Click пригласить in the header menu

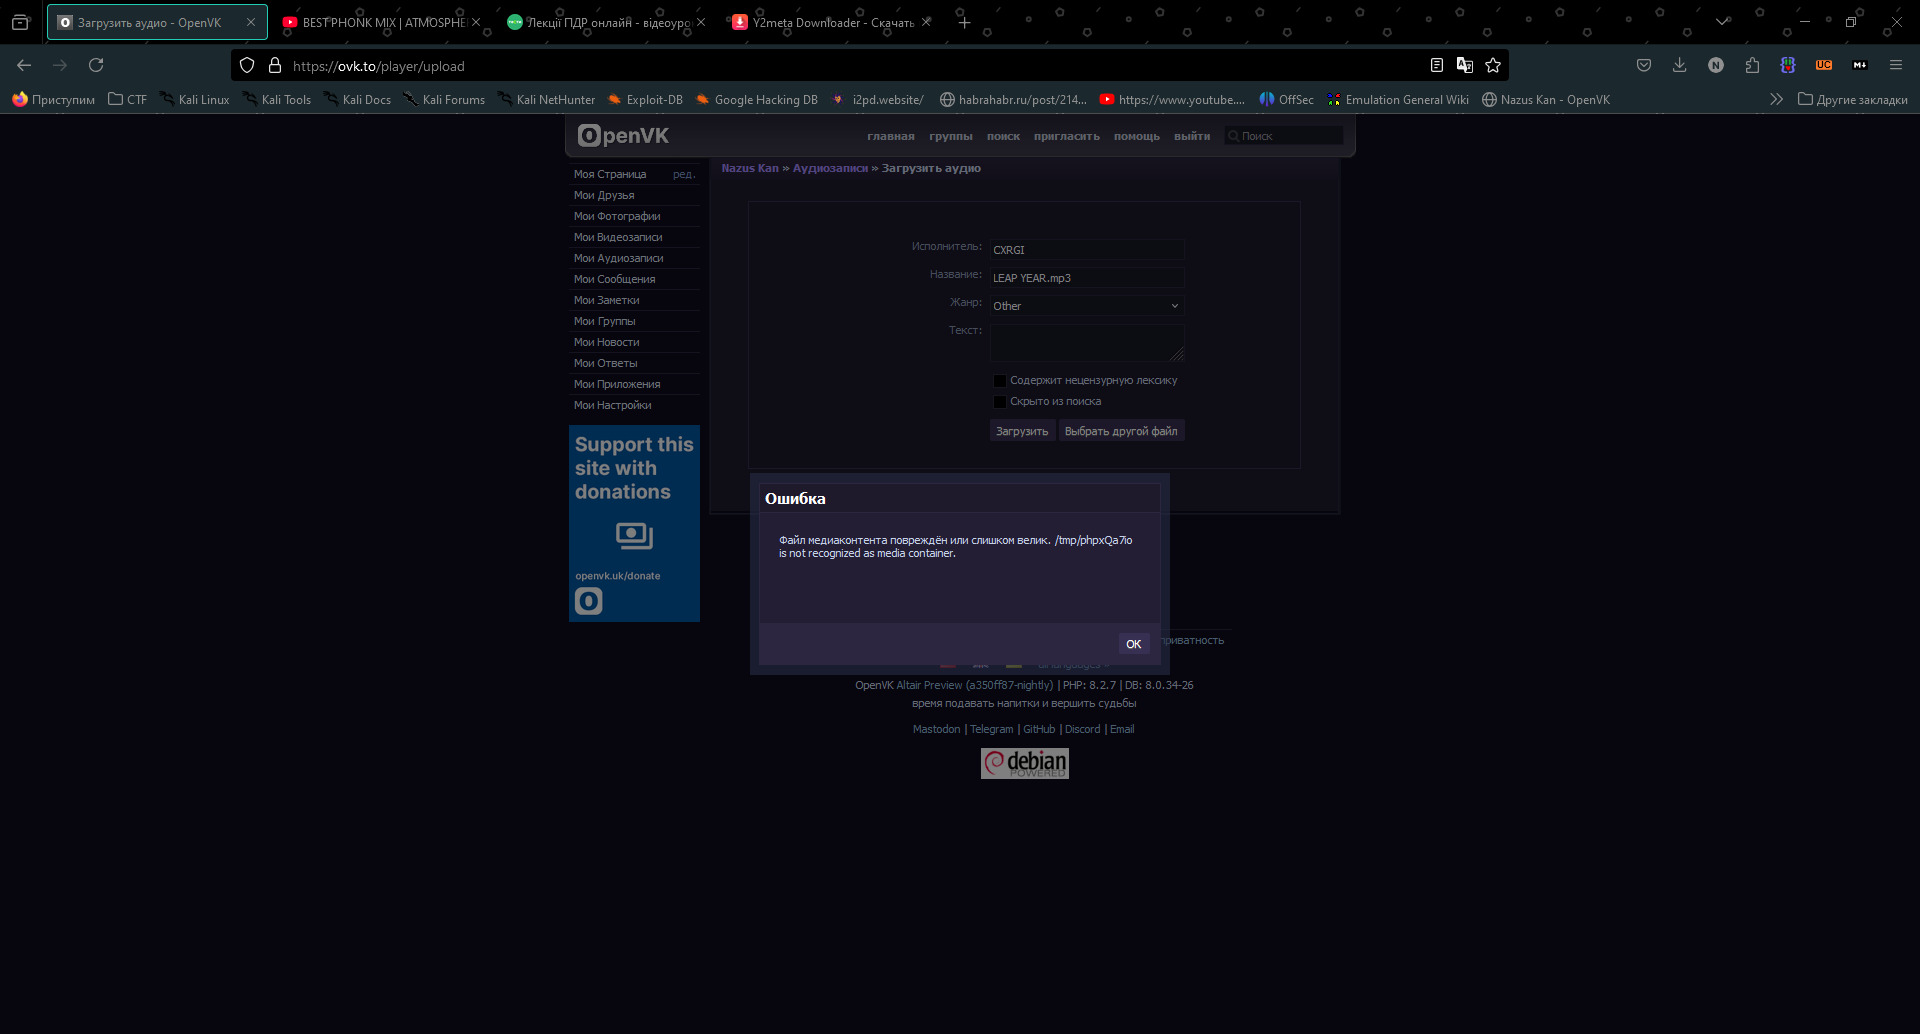pos(1067,136)
